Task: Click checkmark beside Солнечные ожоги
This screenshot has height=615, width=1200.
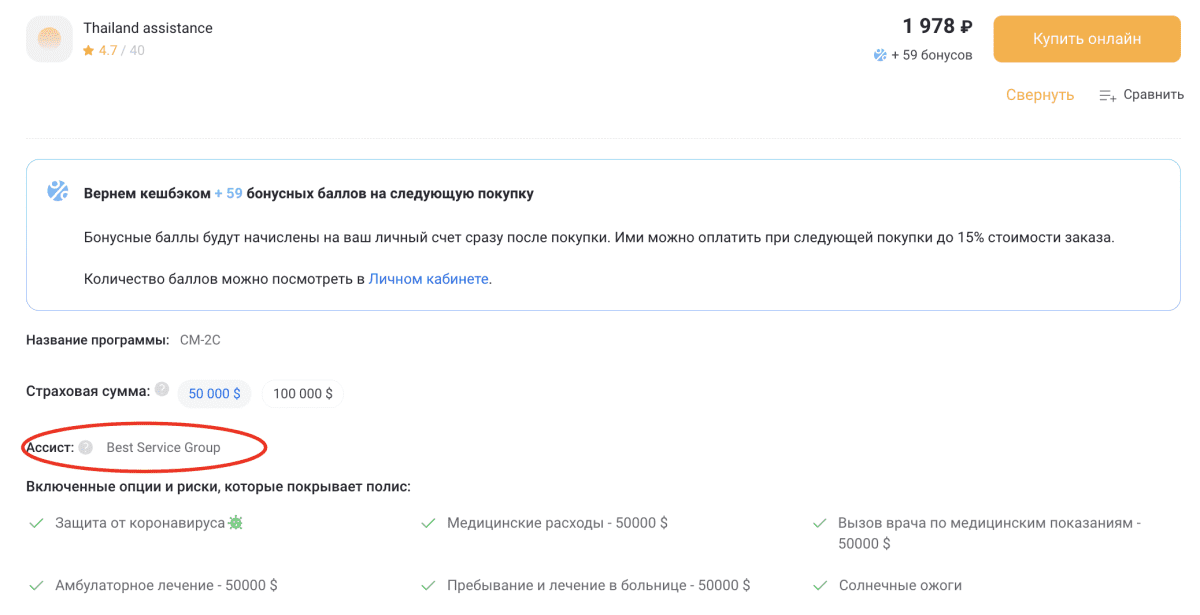Action: [820, 585]
